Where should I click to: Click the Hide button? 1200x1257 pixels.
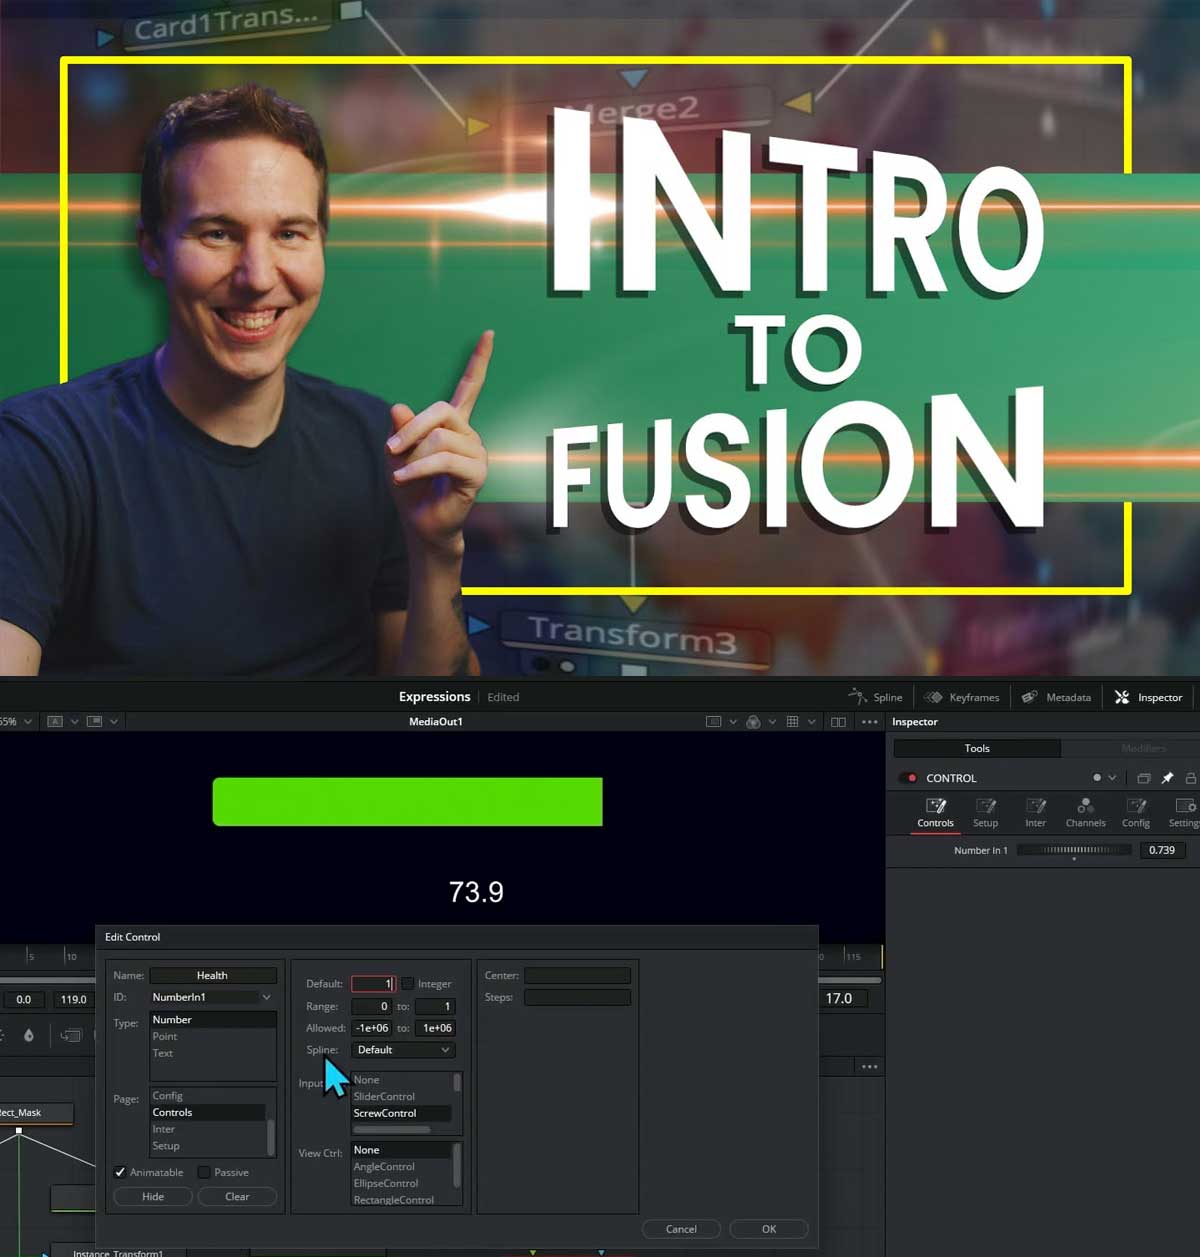coord(153,1197)
